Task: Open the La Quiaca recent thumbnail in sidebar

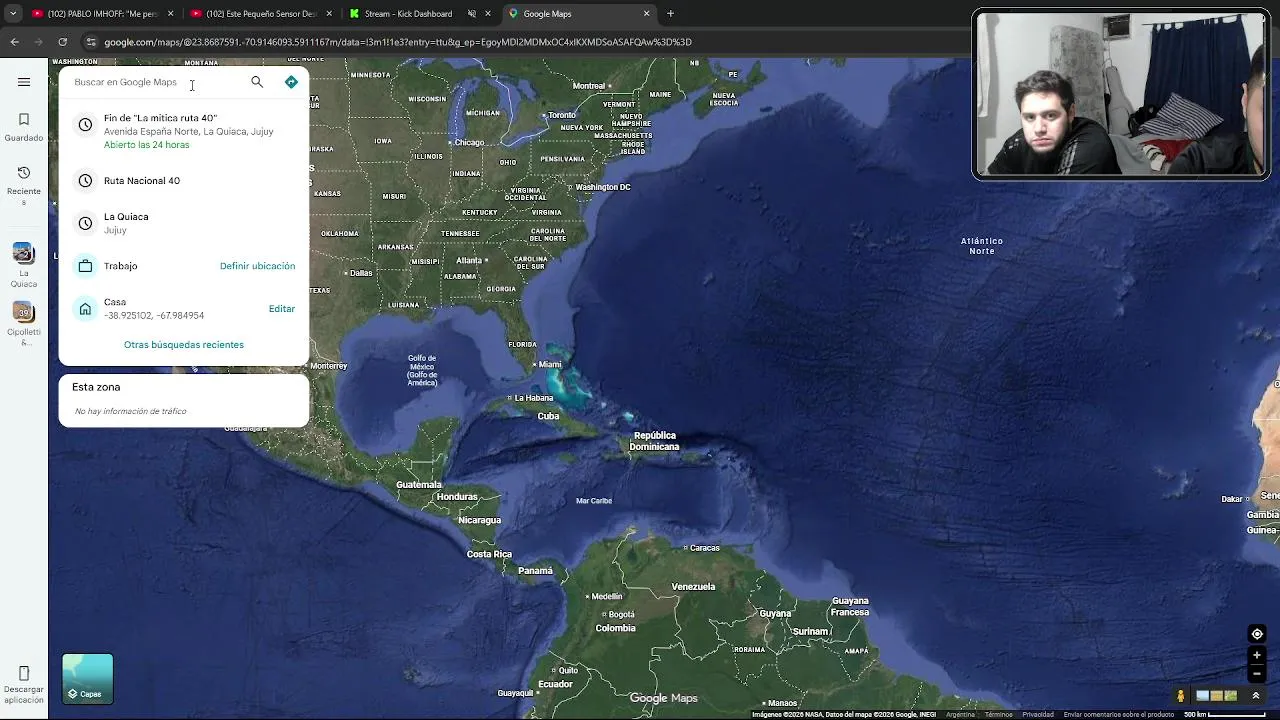Action: tap(23, 253)
